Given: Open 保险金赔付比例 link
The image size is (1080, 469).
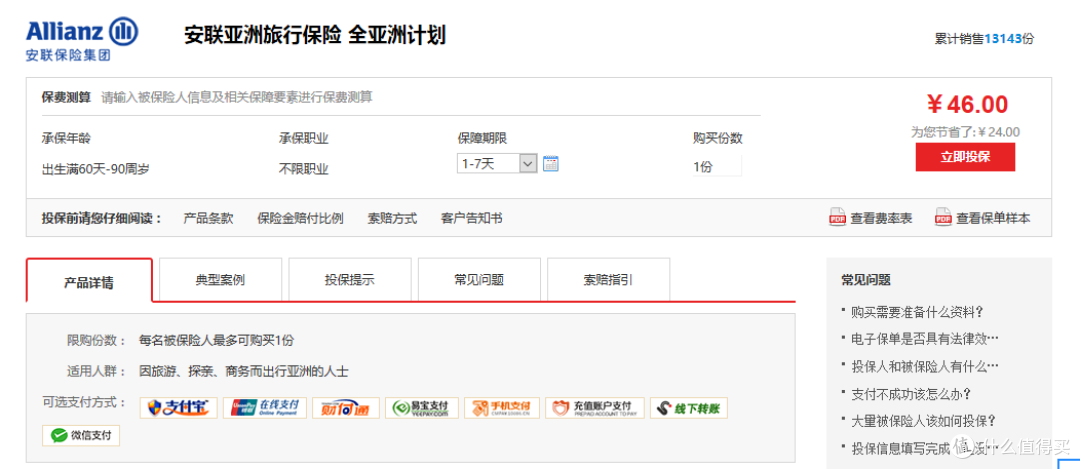Looking at the screenshot, I should (x=300, y=218).
